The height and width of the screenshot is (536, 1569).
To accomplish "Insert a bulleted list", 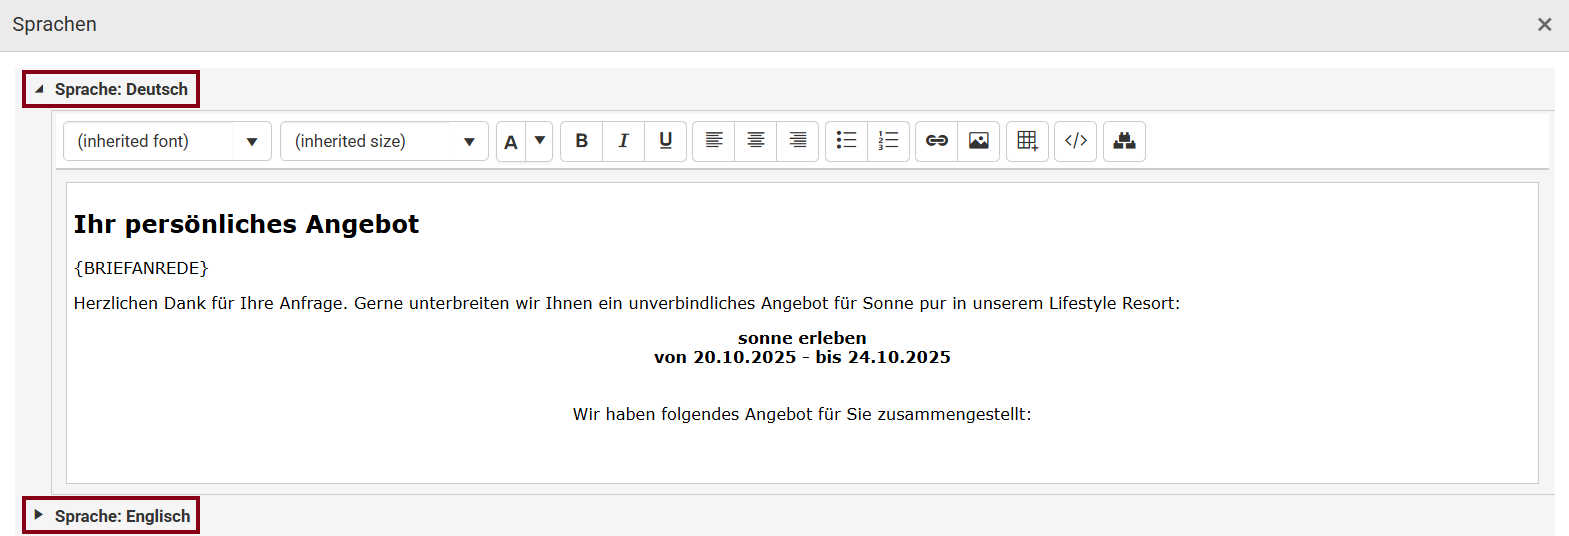I will (x=846, y=141).
